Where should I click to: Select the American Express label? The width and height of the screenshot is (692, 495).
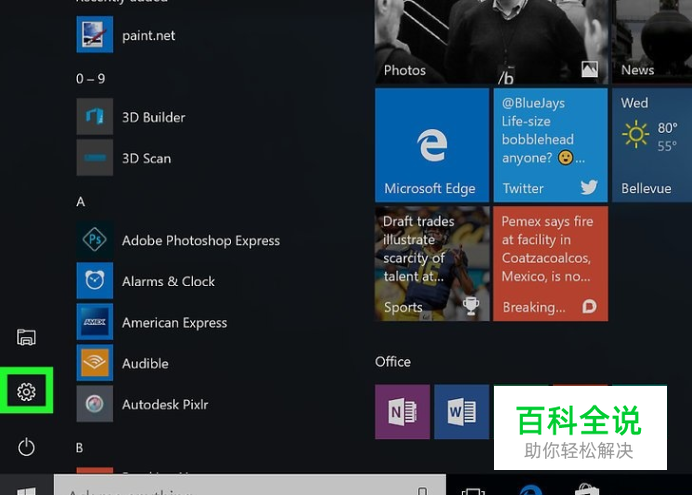coord(174,322)
